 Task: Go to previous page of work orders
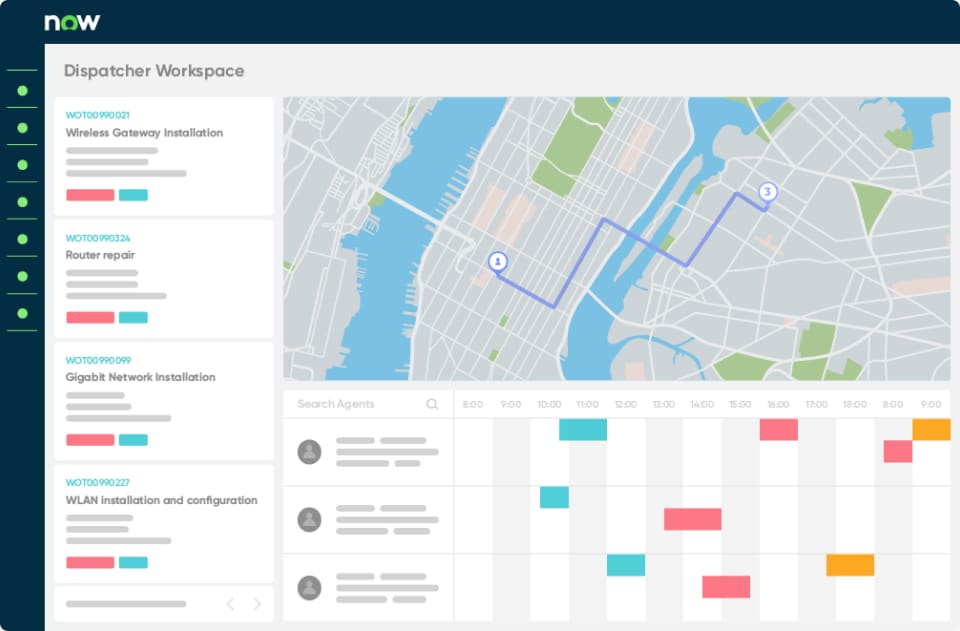tap(230, 604)
